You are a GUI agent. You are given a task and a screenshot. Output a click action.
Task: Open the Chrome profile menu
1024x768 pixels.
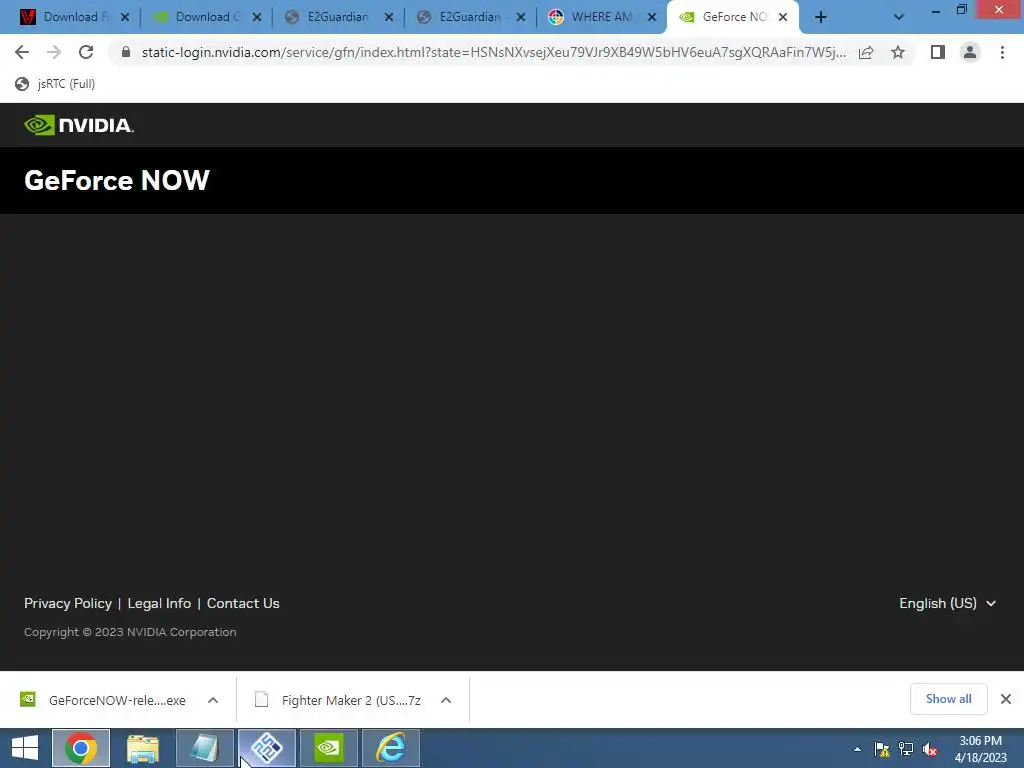tap(970, 52)
